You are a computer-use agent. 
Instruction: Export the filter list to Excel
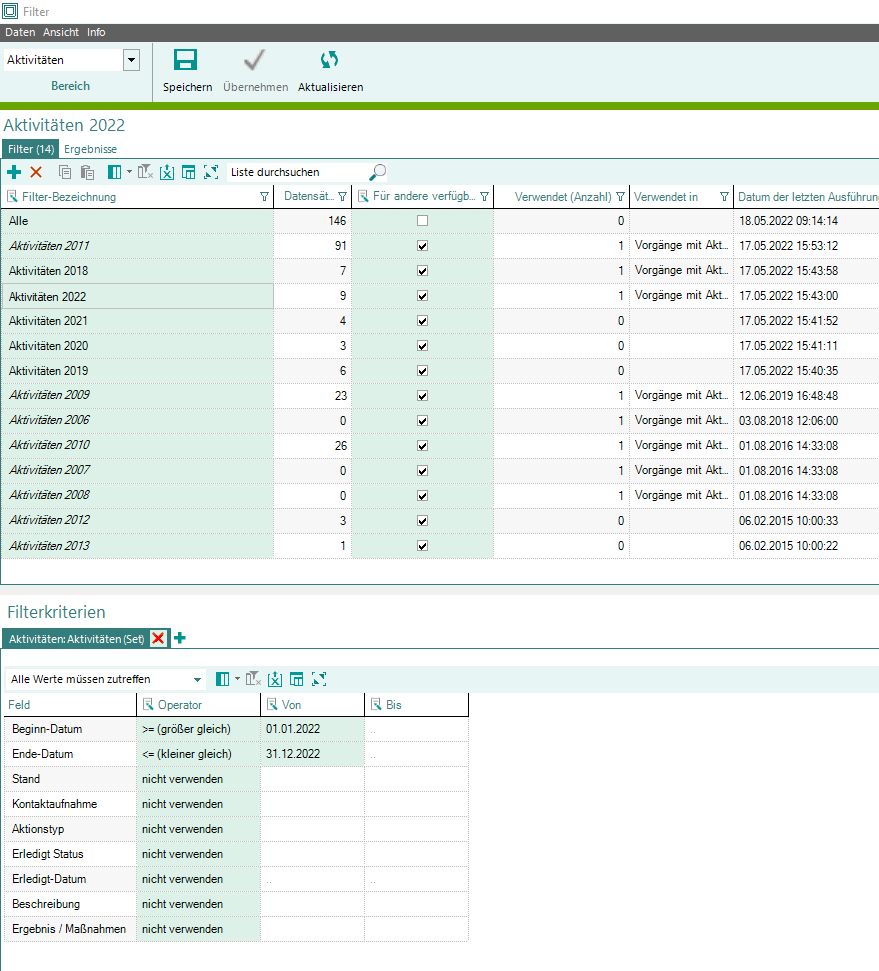[x=167, y=172]
